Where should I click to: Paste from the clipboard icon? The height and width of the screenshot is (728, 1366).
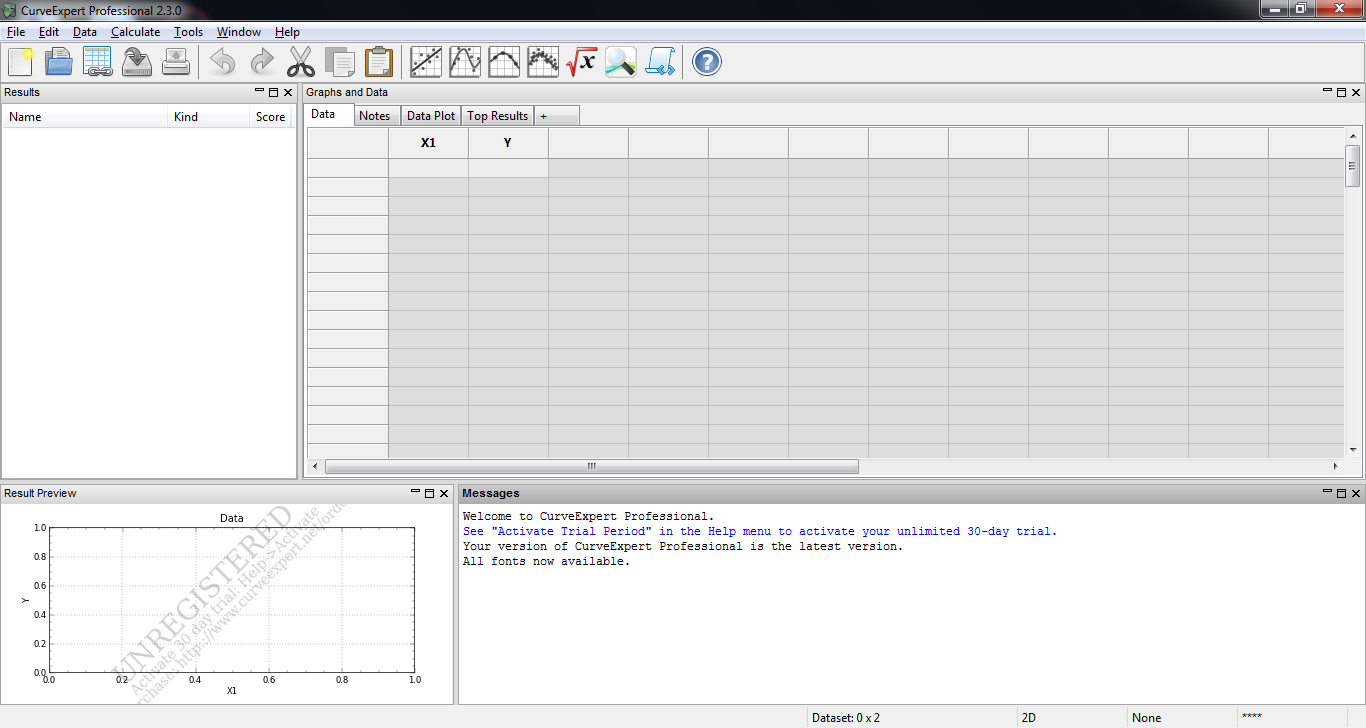pos(379,62)
